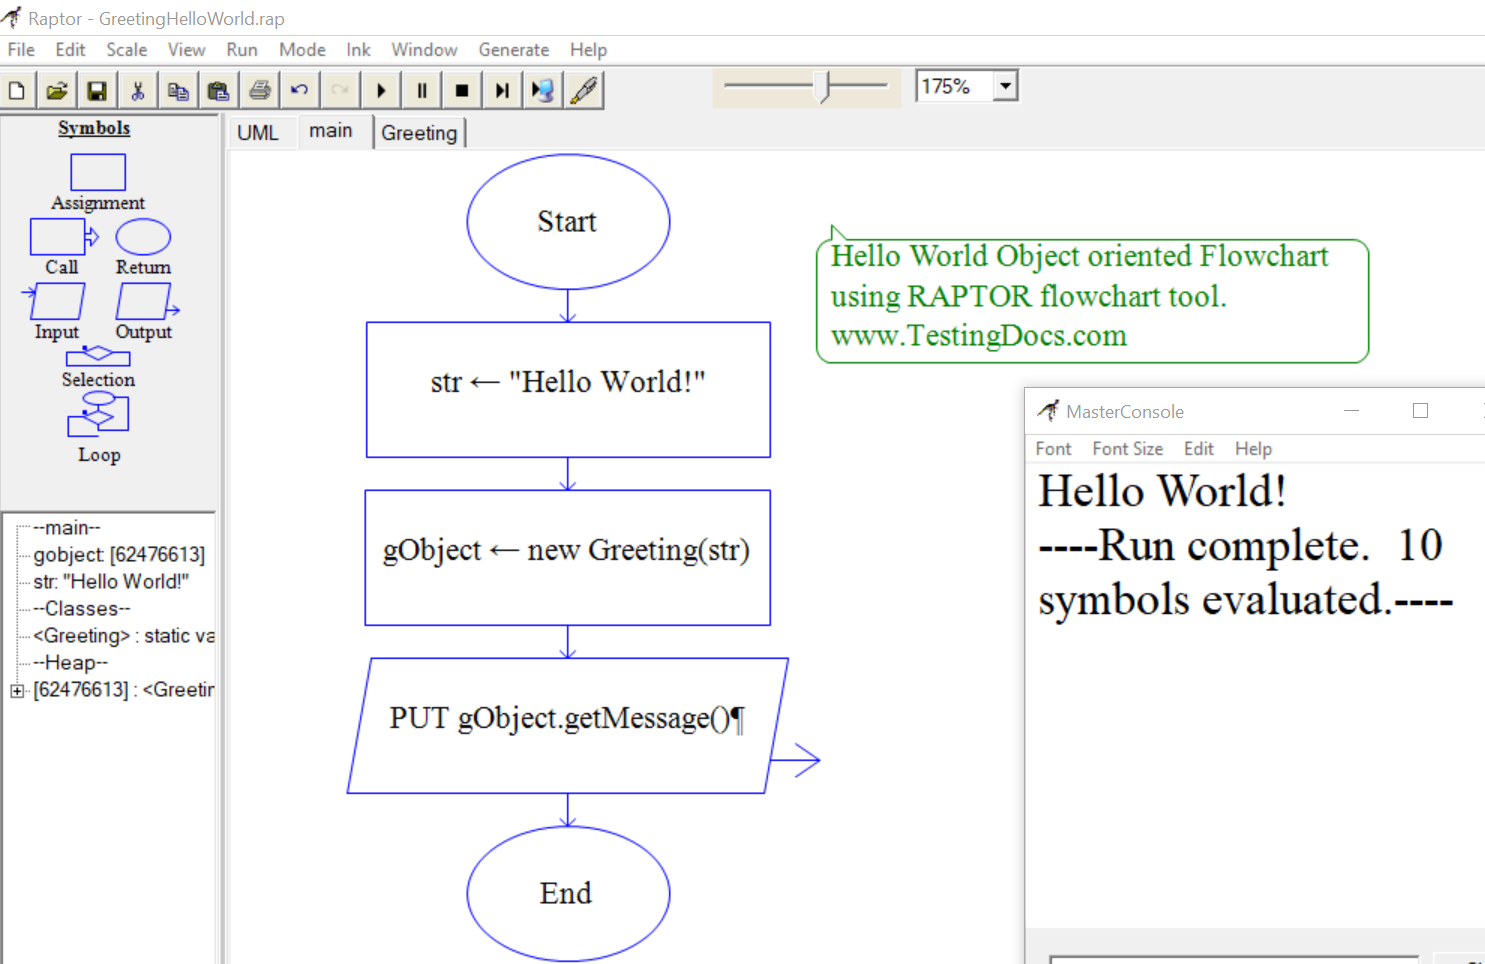The image size is (1485, 964).
Task: Run the flowchart with the Play button
Action: click(x=381, y=91)
